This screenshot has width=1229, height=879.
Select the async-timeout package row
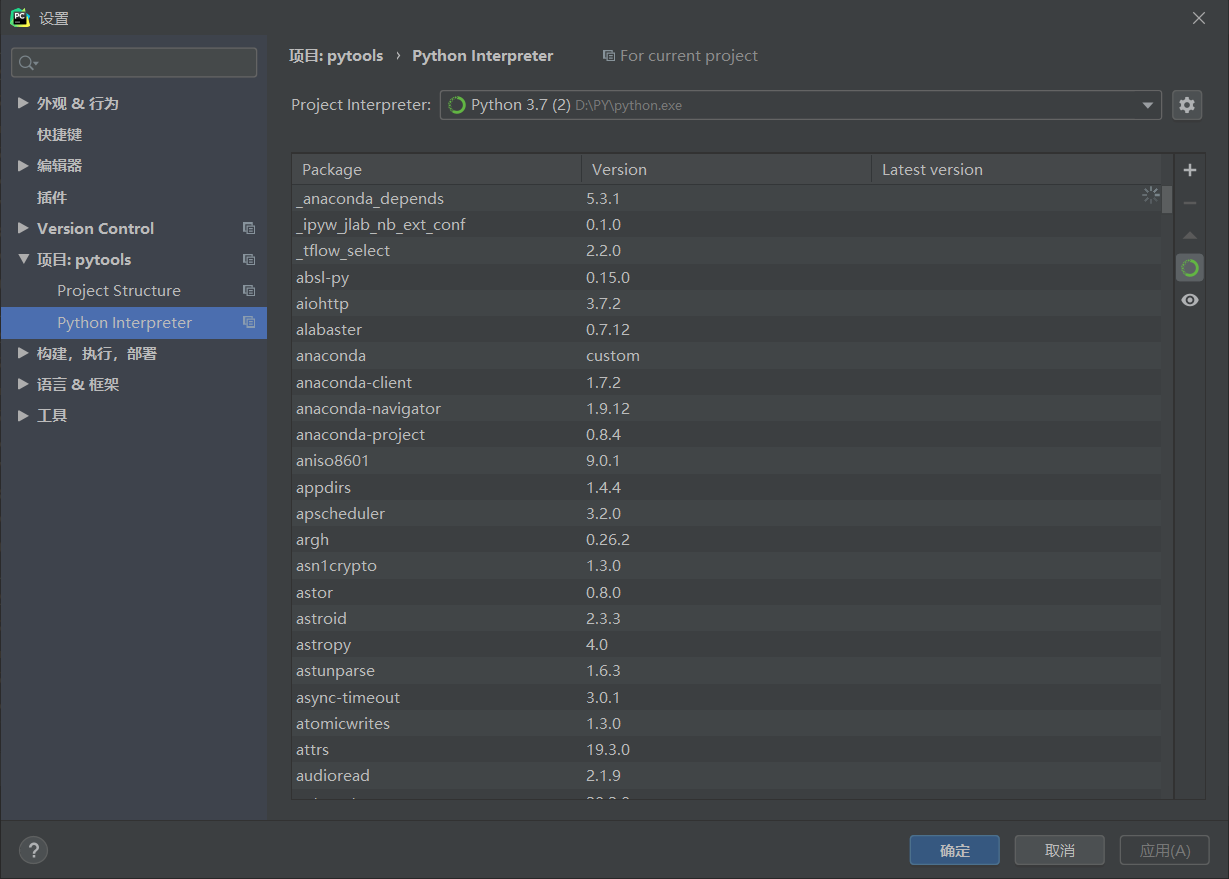(x=727, y=697)
